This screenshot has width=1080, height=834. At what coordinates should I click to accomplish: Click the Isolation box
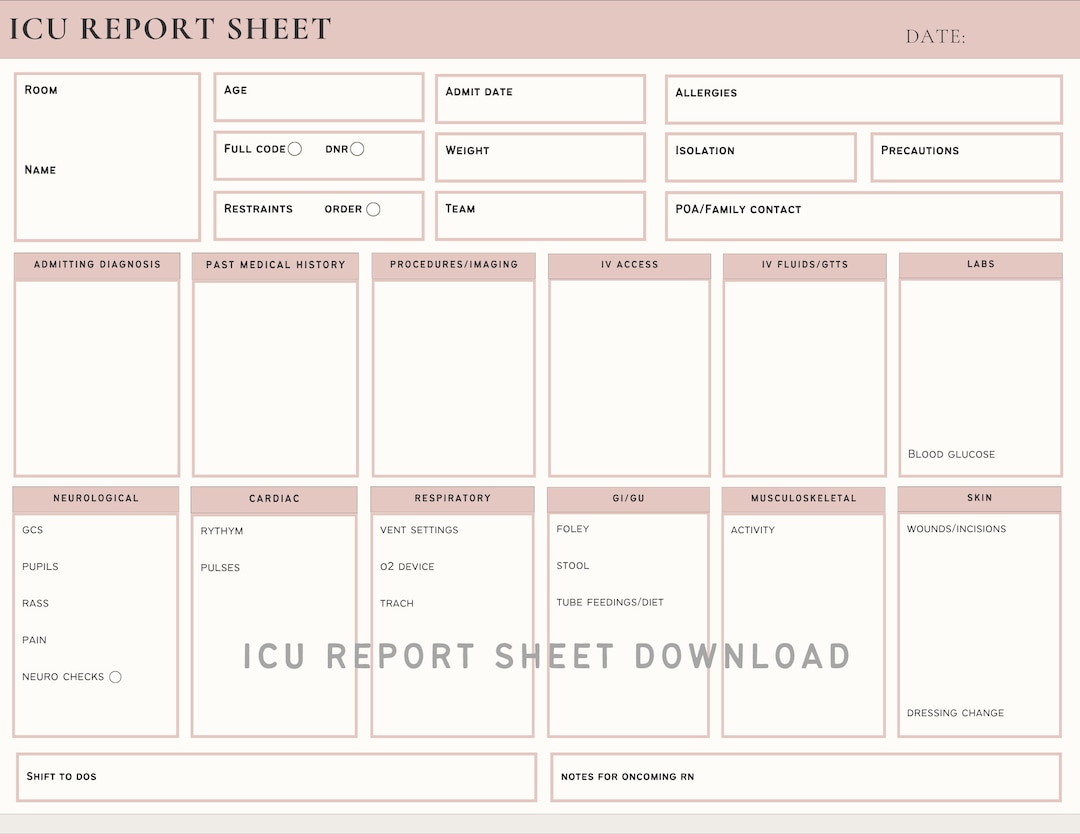[760, 157]
